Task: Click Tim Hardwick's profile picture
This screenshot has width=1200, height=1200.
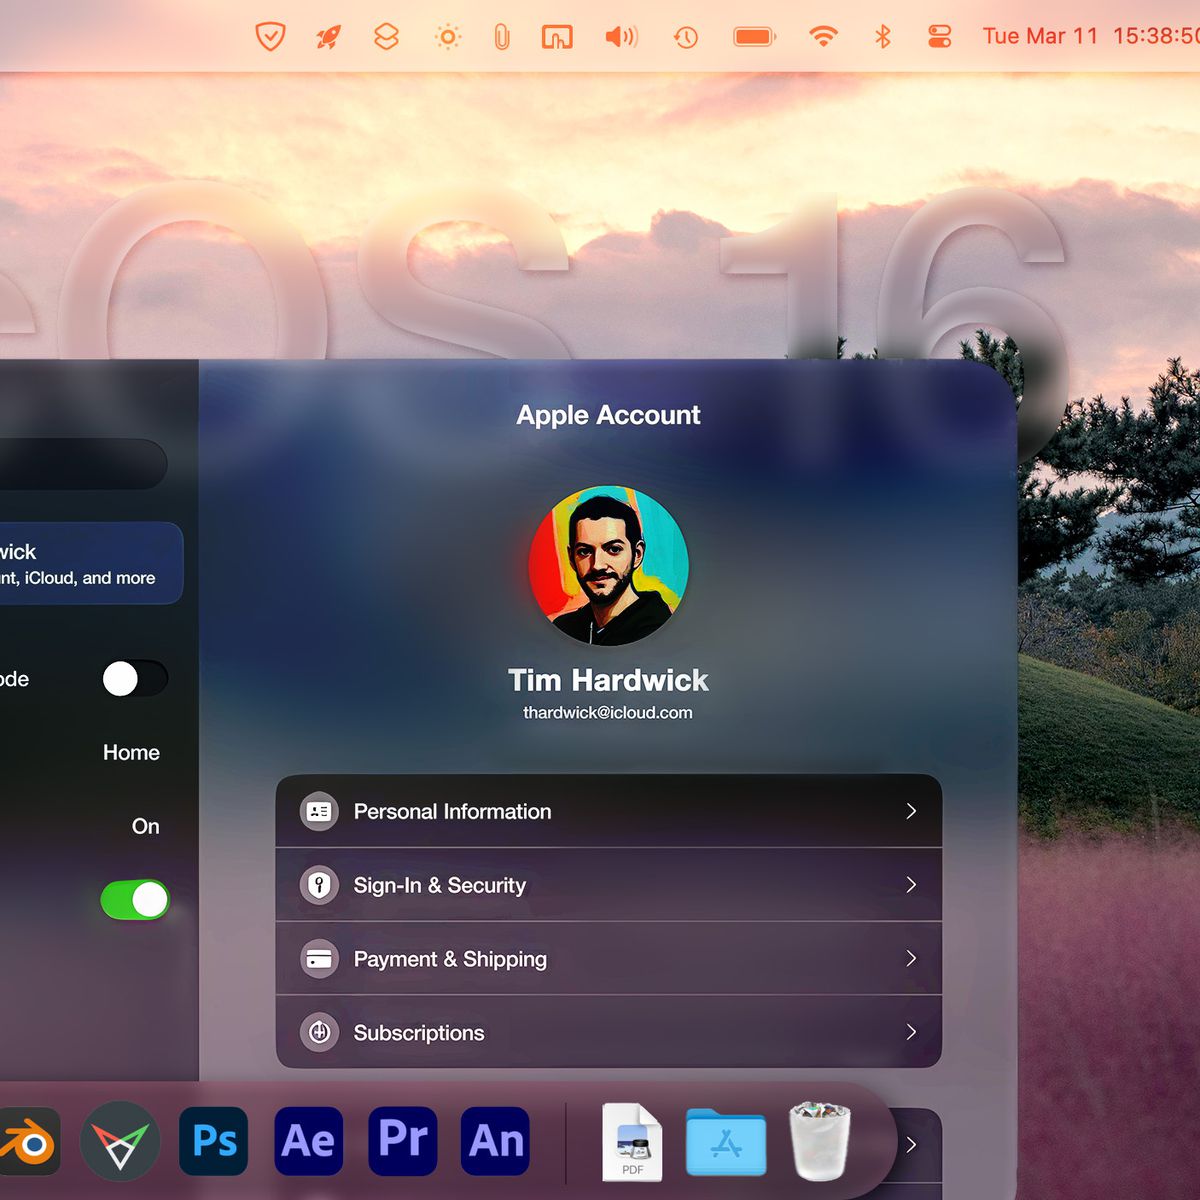Action: [x=608, y=566]
